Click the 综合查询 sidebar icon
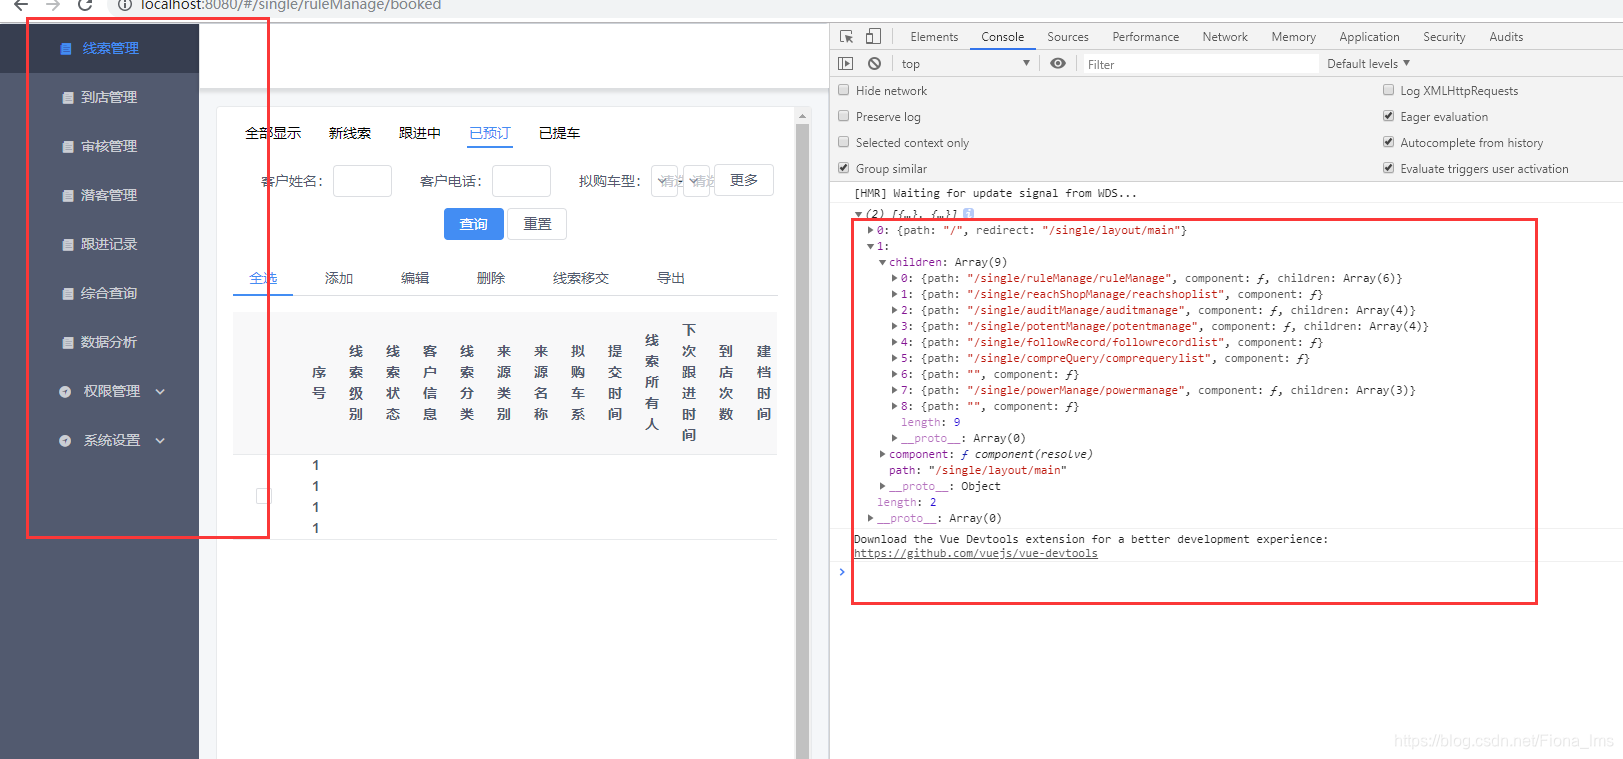Screen dimensions: 1623x759 [67, 294]
